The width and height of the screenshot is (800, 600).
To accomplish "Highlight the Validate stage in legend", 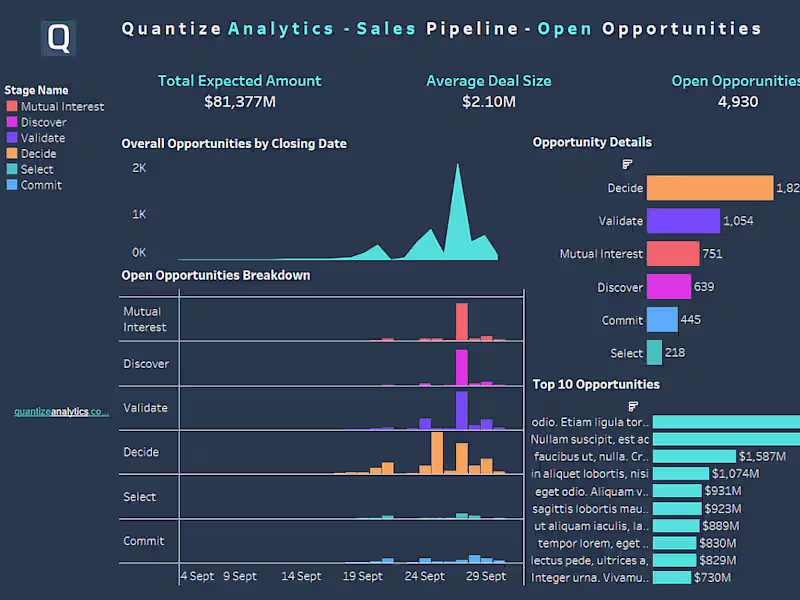I will point(42,138).
